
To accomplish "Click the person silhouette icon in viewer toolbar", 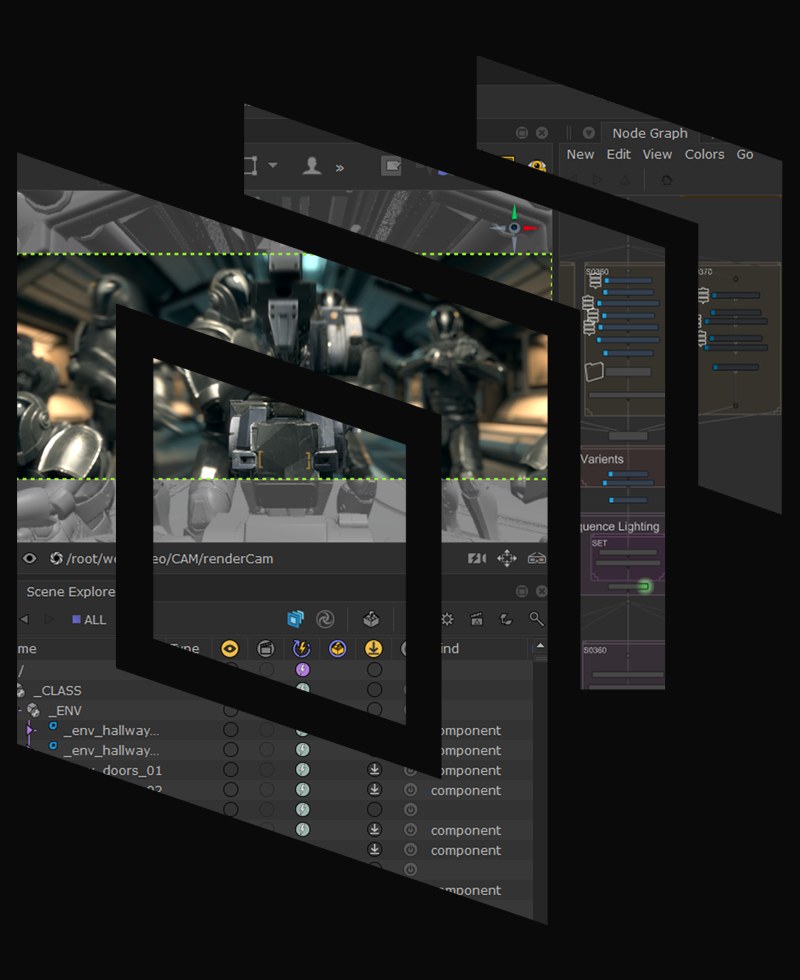I will pos(311,166).
